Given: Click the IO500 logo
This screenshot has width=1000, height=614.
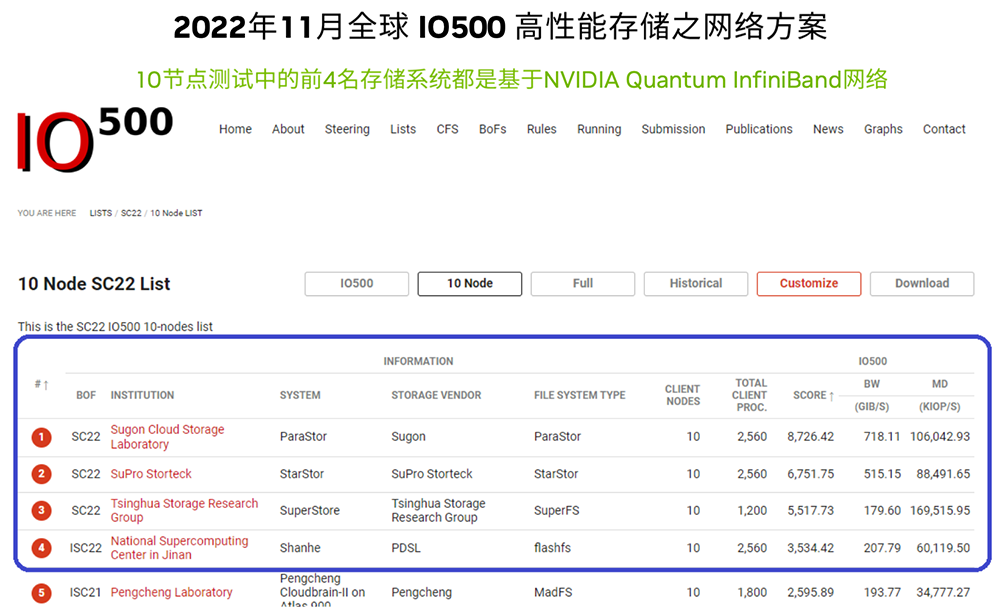Looking at the screenshot, I should 94,140.
